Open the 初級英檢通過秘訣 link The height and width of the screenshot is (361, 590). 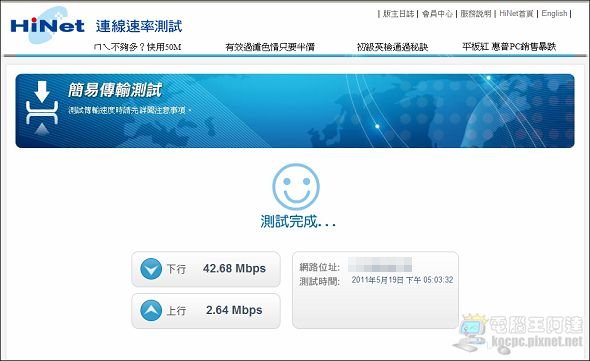(x=392, y=47)
